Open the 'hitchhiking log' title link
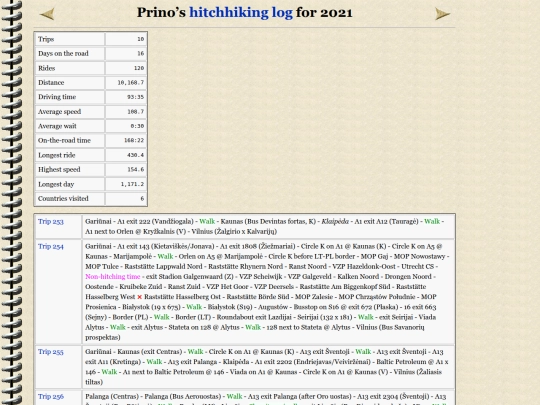 click(x=241, y=12)
